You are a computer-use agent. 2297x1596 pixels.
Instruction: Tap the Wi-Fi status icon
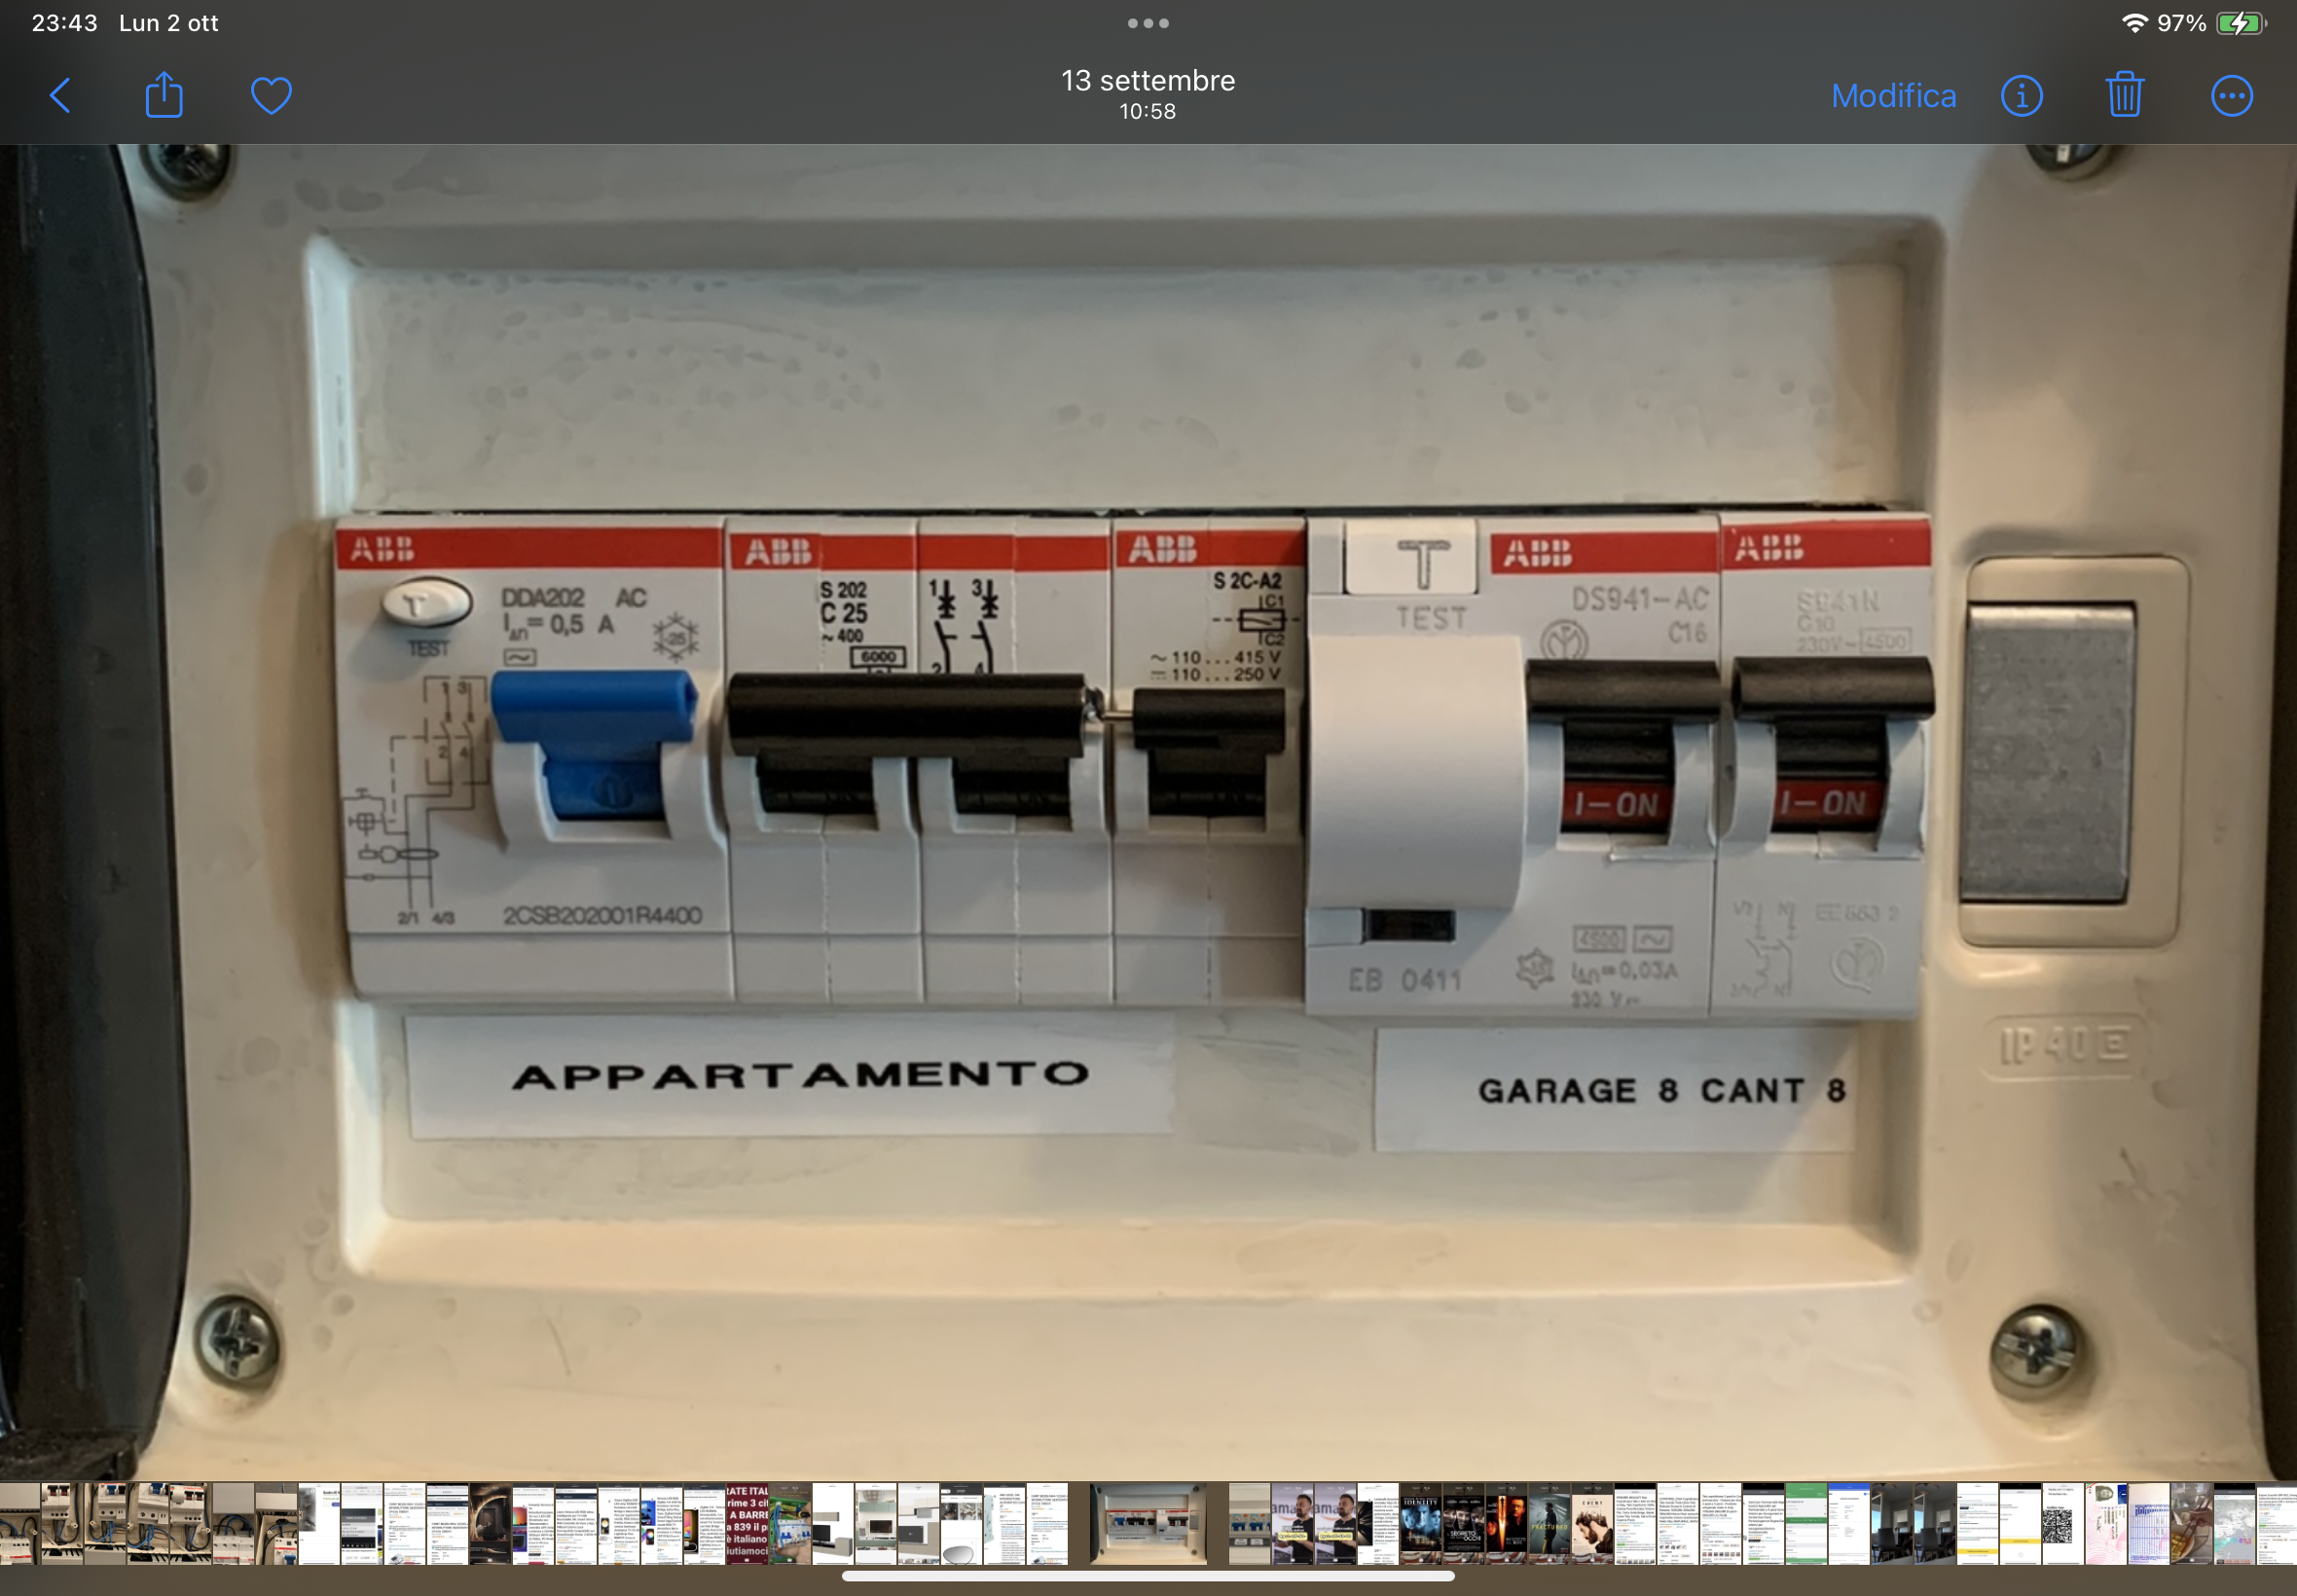[x=2134, y=23]
